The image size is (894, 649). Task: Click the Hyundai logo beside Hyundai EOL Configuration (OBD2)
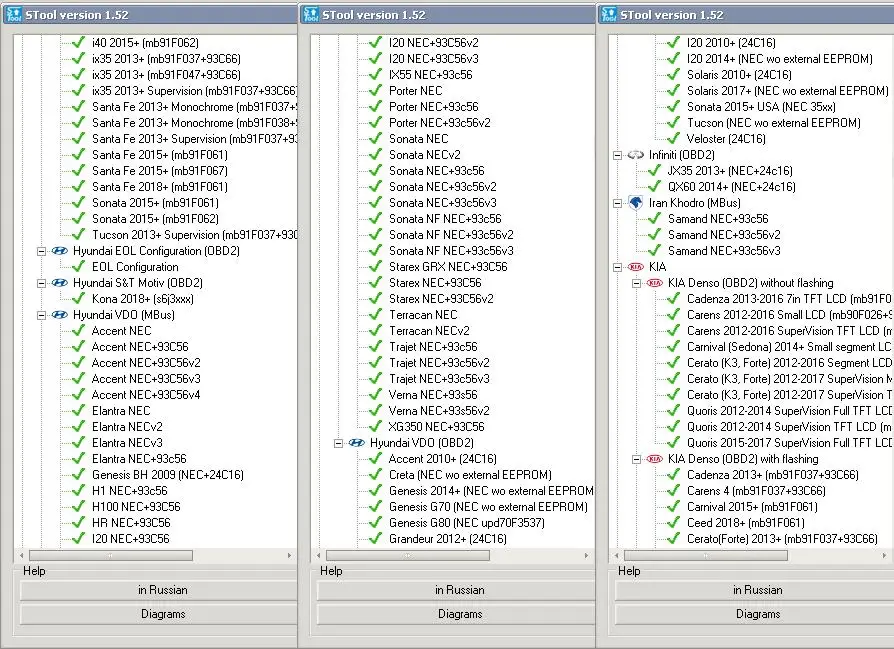[x=59, y=251]
